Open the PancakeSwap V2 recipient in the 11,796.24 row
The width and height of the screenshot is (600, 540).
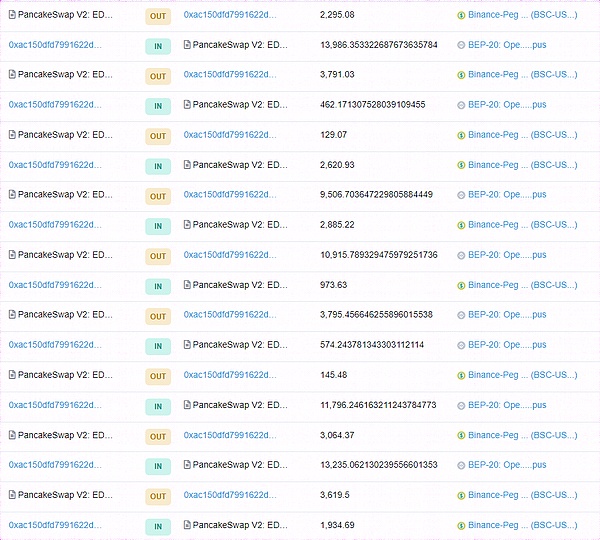click(240, 405)
